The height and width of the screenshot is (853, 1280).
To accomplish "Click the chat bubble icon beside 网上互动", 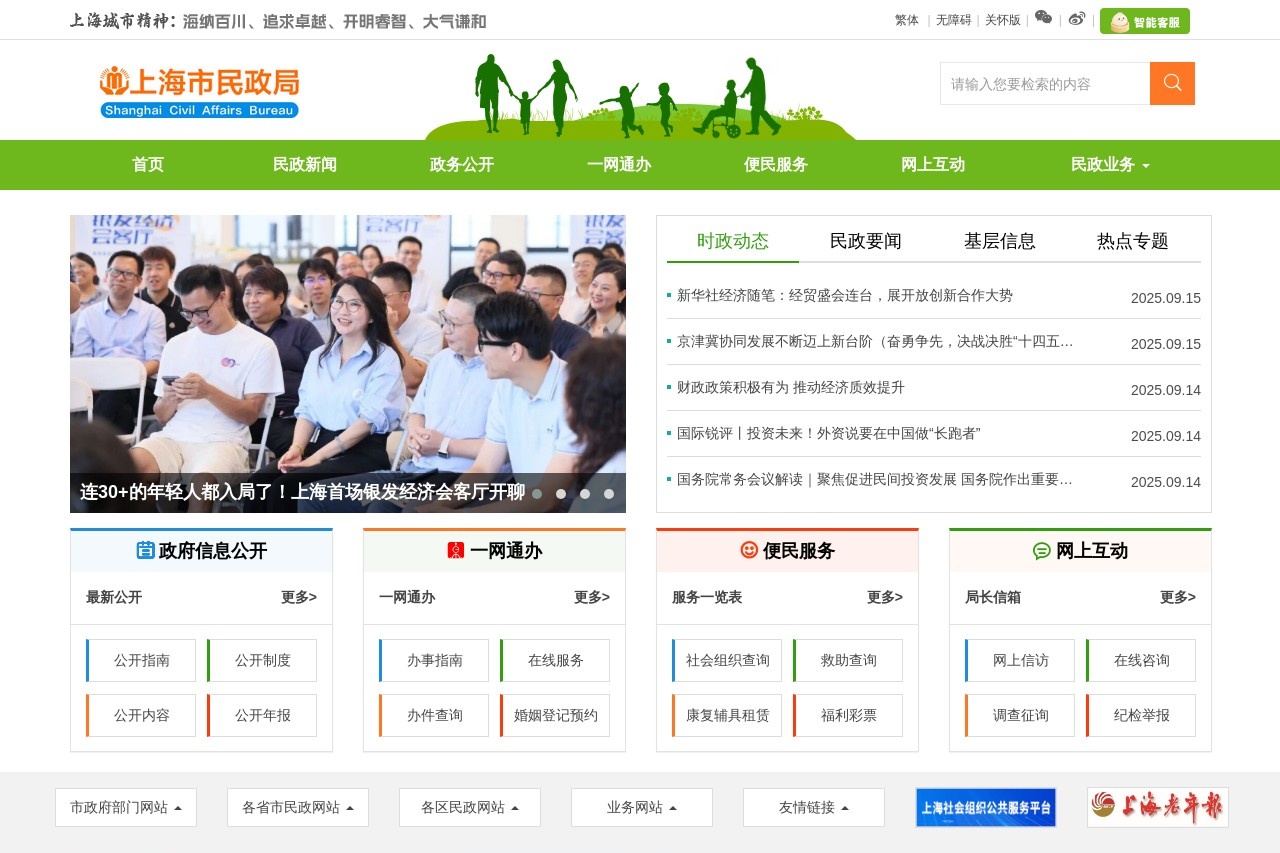I will coord(1043,550).
